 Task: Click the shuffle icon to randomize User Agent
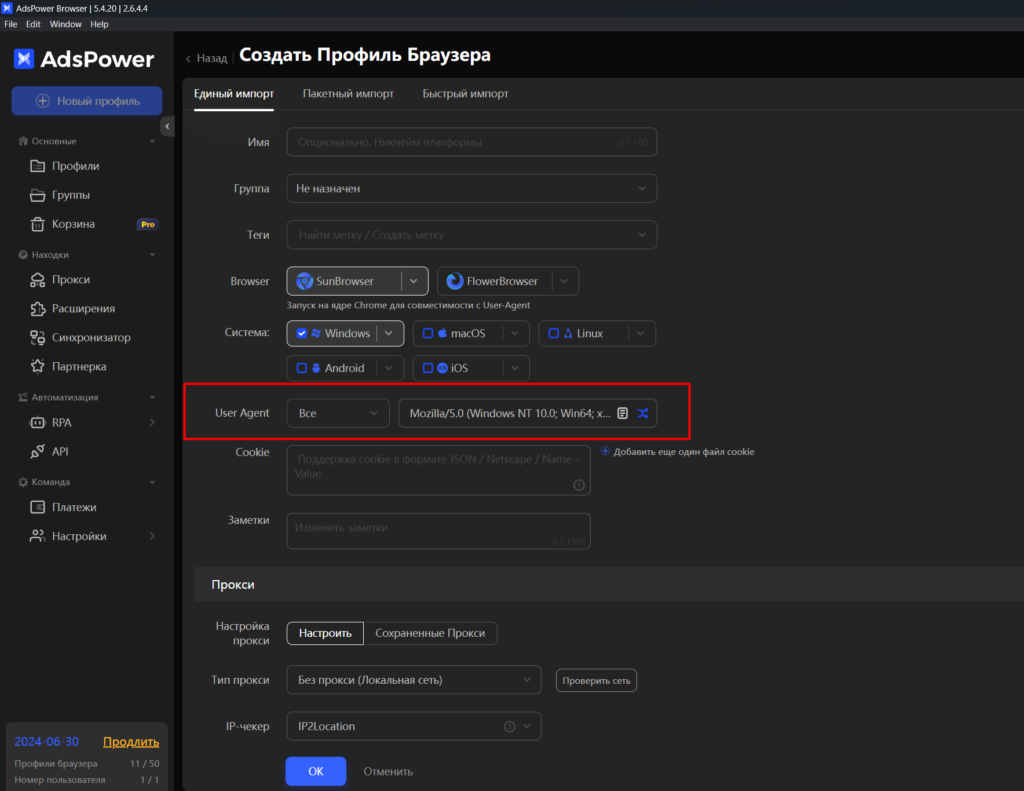(642, 413)
